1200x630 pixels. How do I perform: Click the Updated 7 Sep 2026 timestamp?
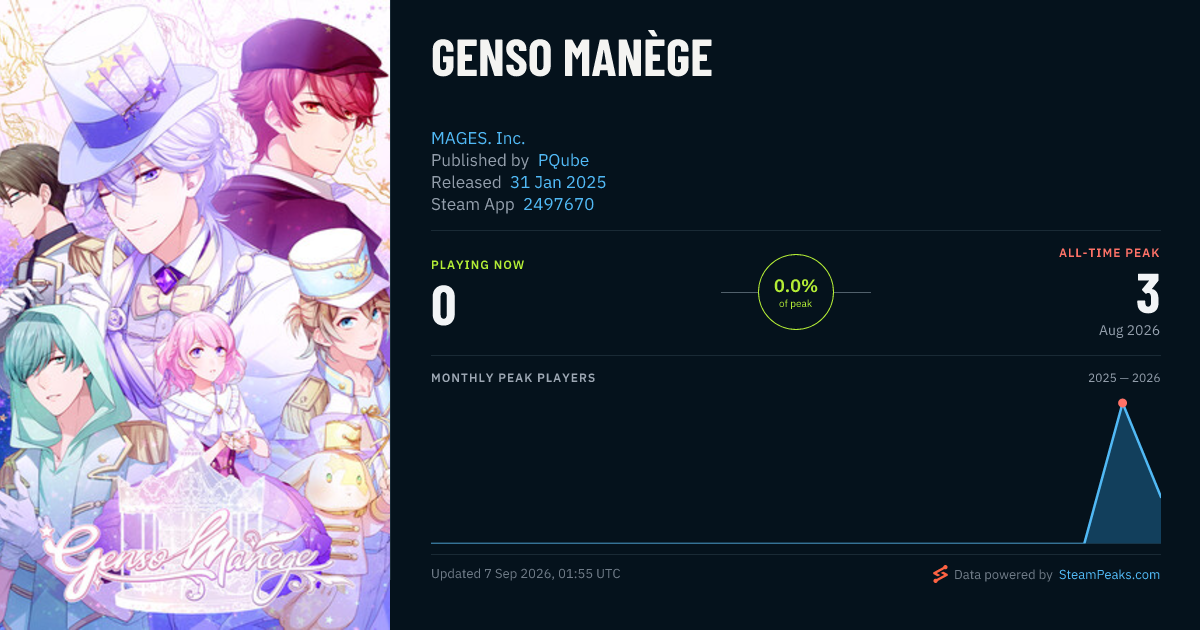pos(526,574)
